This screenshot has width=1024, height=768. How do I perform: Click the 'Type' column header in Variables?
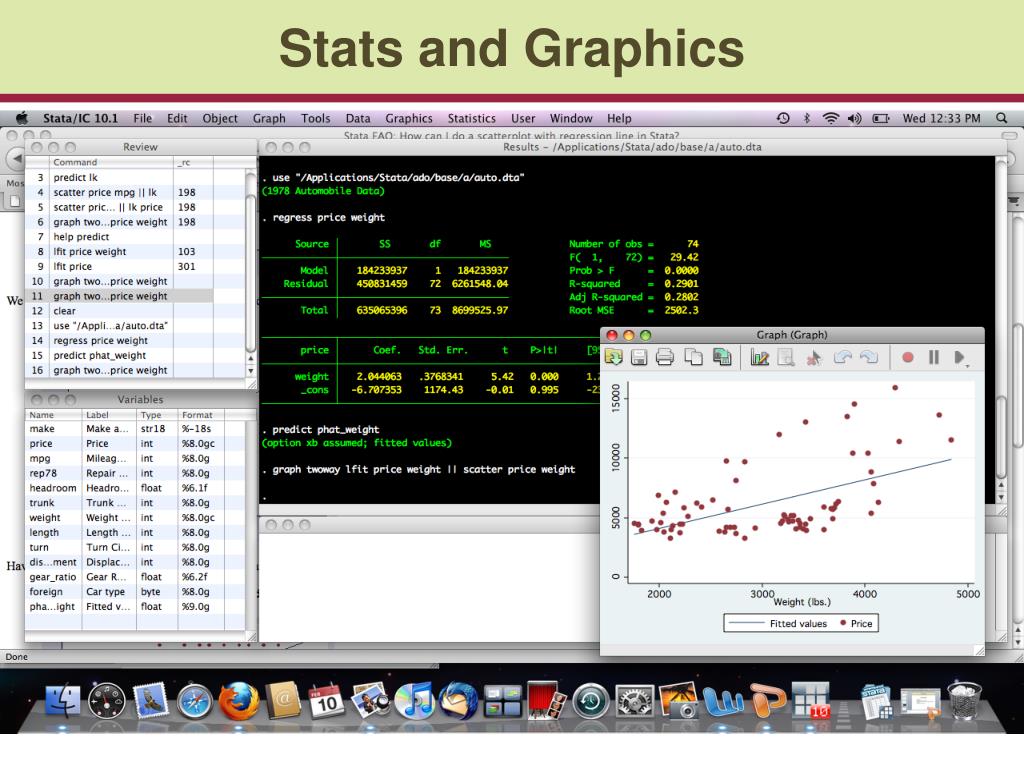point(157,415)
